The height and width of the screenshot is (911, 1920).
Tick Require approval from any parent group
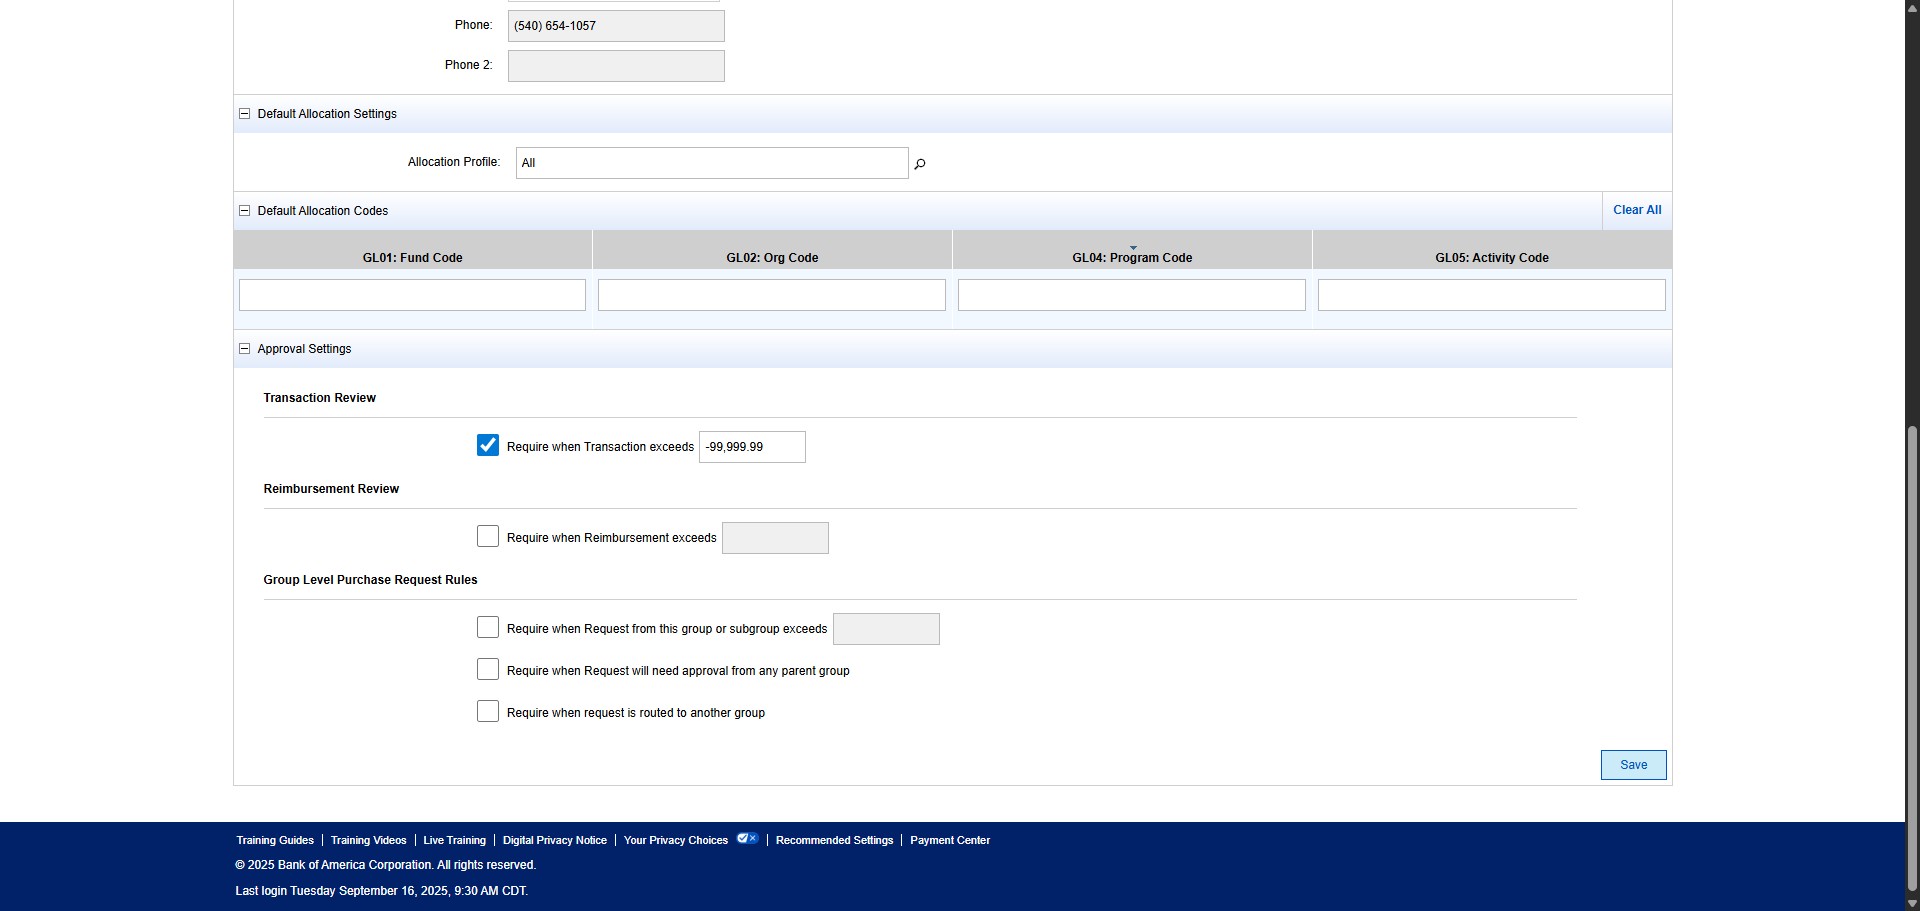point(488,670)
